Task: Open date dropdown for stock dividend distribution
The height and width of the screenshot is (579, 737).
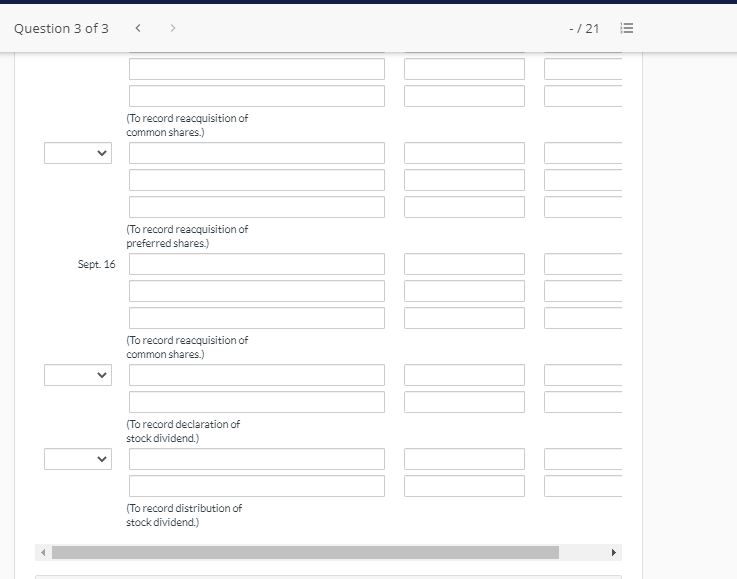Action: (x=78, y=459)
